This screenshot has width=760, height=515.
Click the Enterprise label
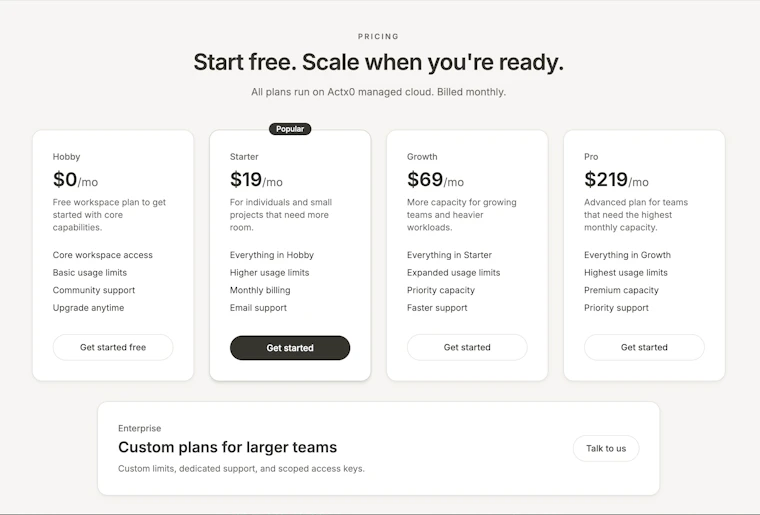(x=140, y=428)
